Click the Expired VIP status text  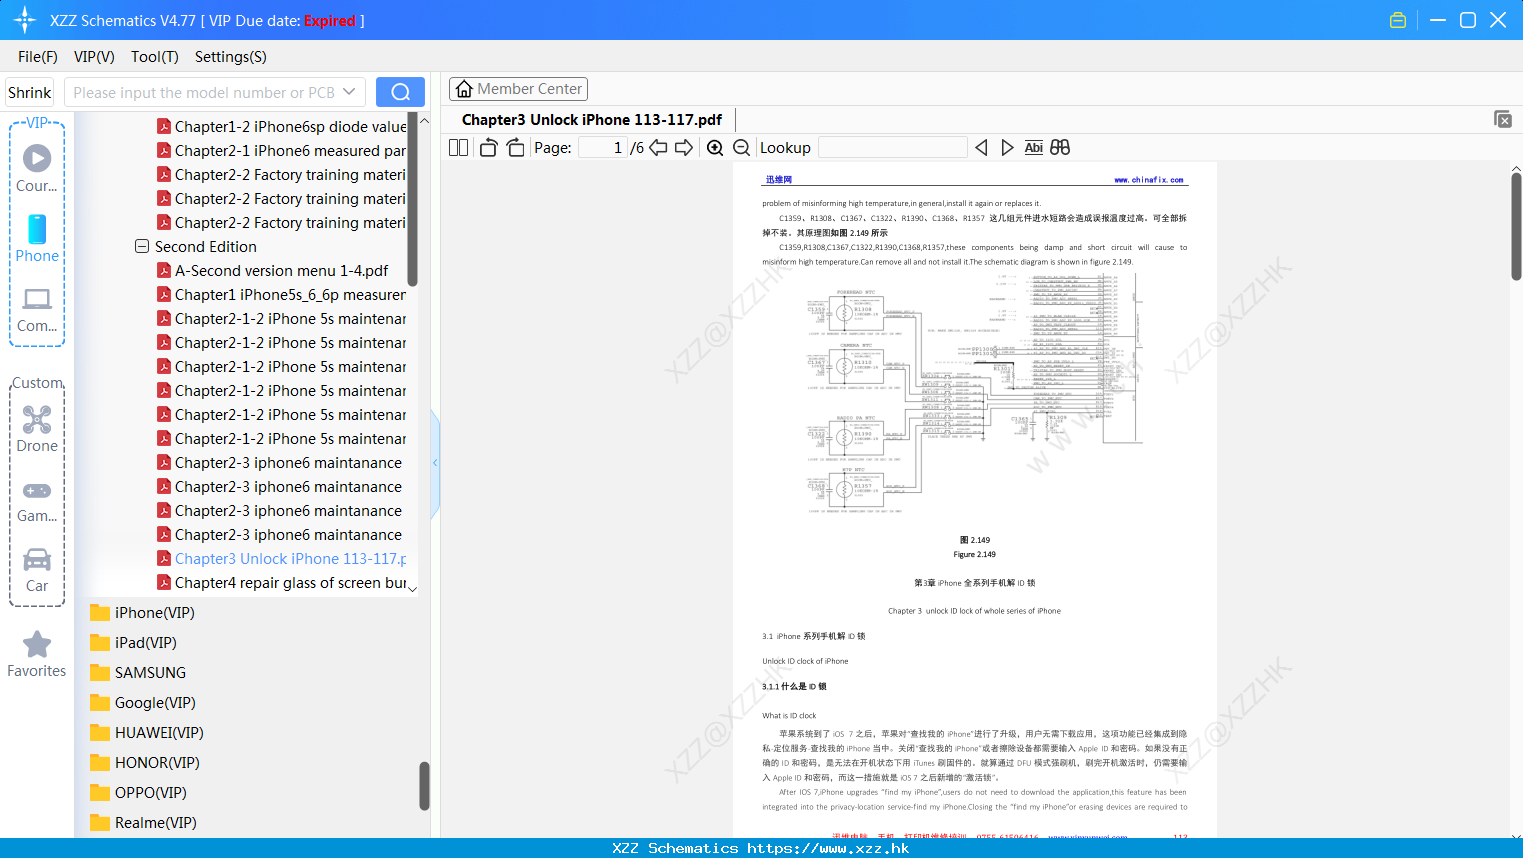[330, 20]
